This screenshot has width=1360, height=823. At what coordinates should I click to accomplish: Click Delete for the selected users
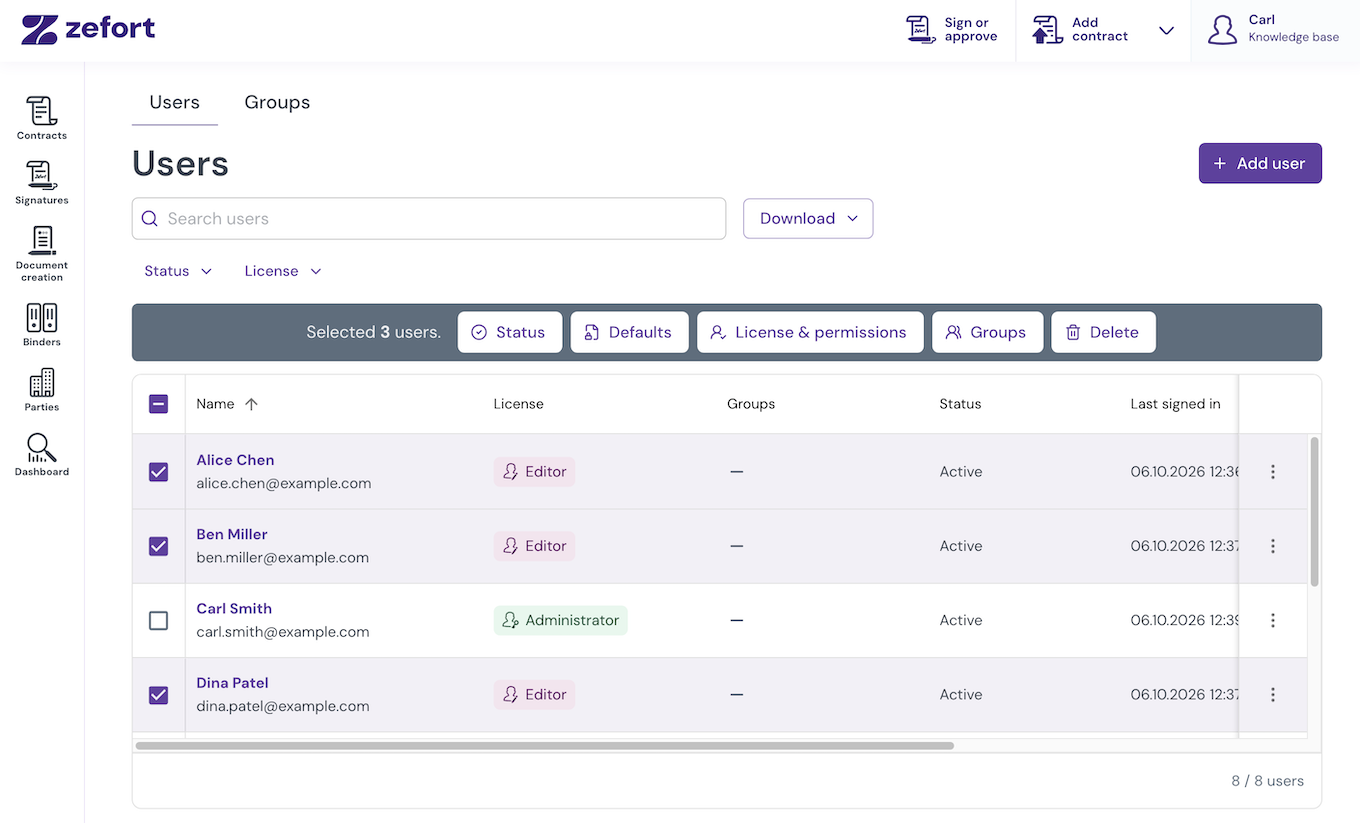1103,332
